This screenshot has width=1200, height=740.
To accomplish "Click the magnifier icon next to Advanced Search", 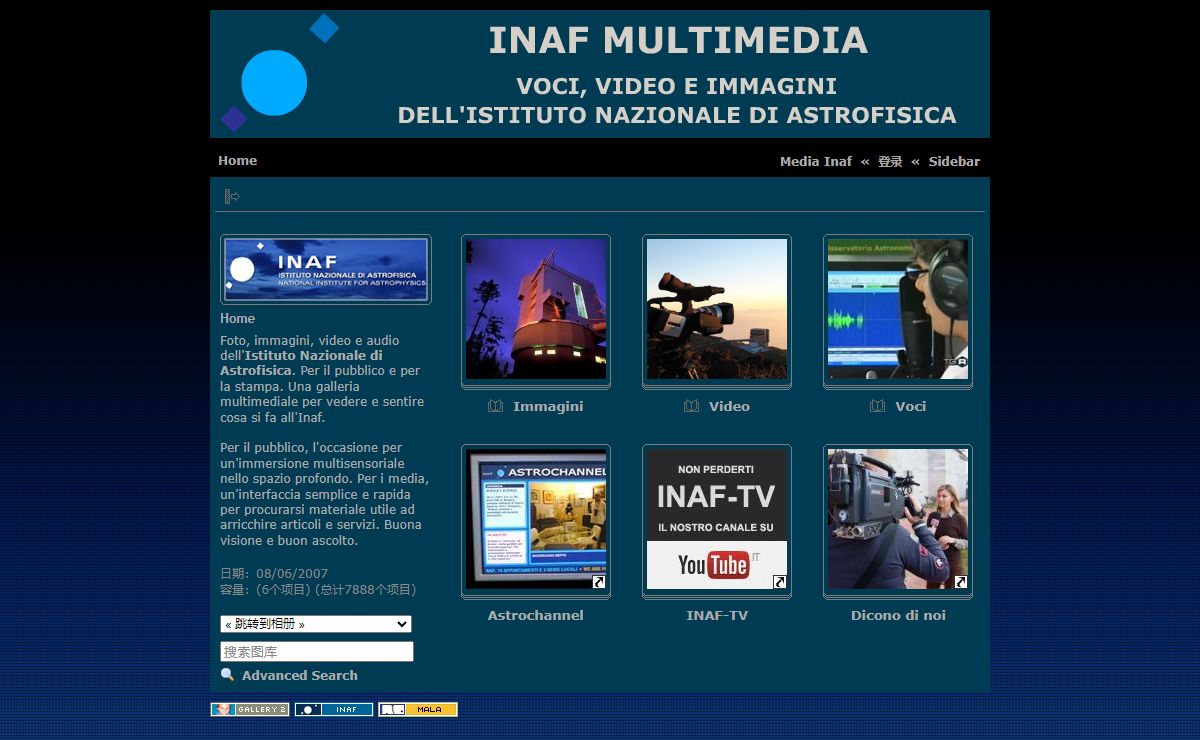I will pyautogui.click(x=227, y=675).
